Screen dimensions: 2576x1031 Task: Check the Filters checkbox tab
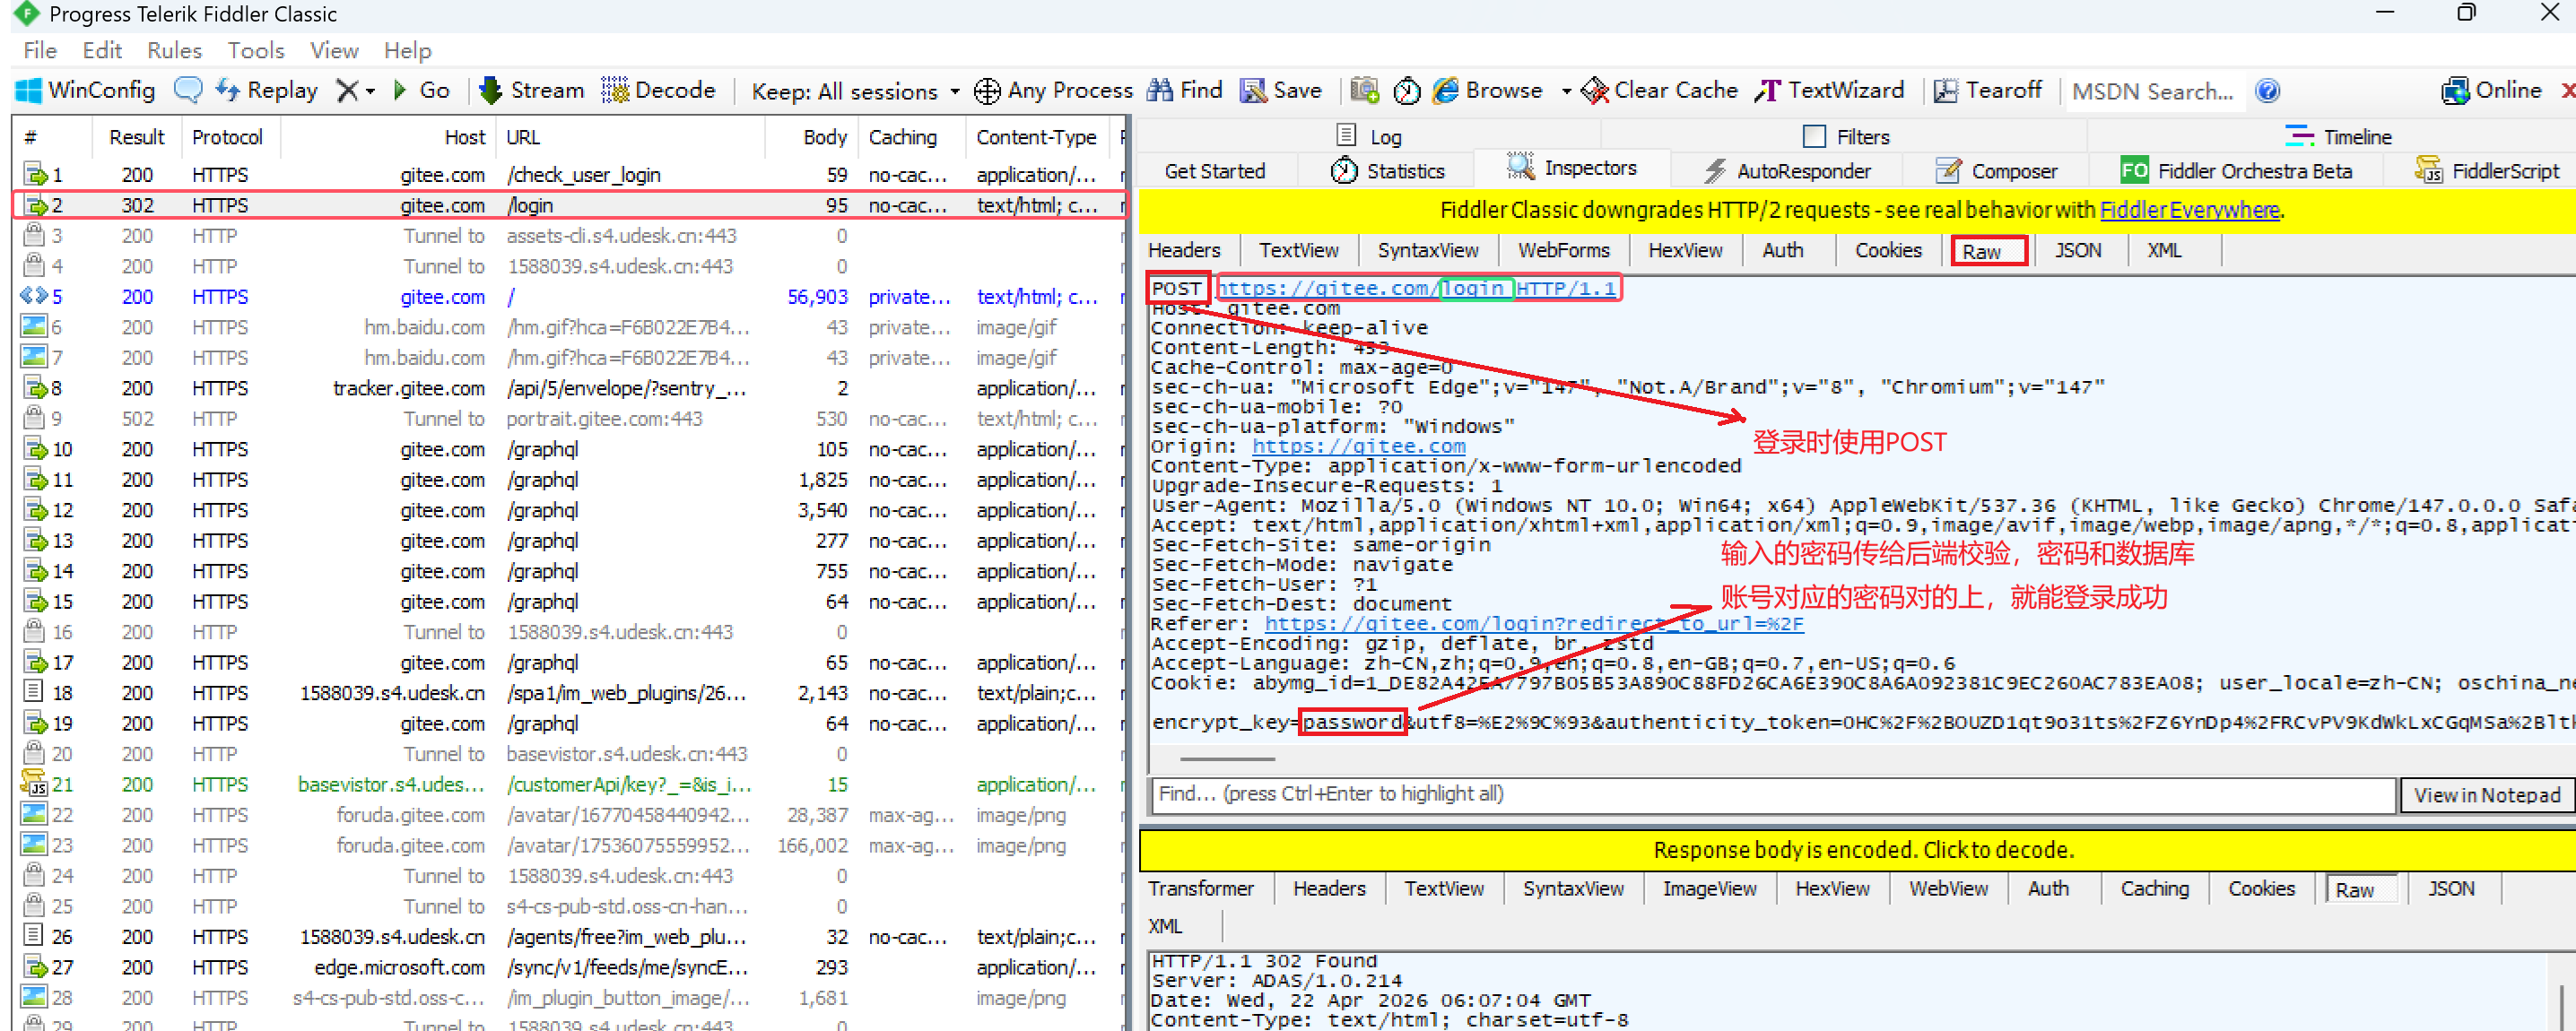(x=1813, y=136)
